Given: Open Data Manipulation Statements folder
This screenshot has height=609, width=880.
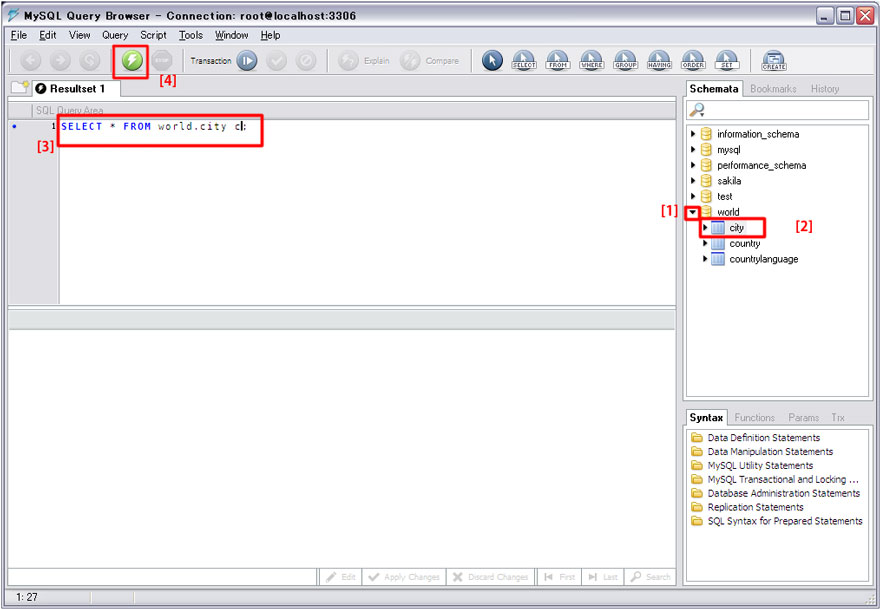Looking at the screenshot, I should click(x=762, y=451).
